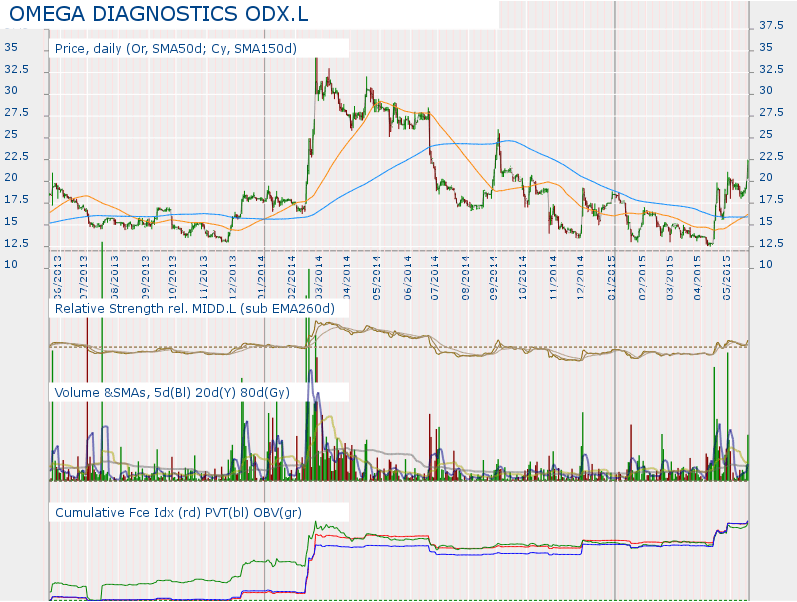Click the 08/2014 date axis label
The image size is (797, 602).
click(x=466, y=278)
